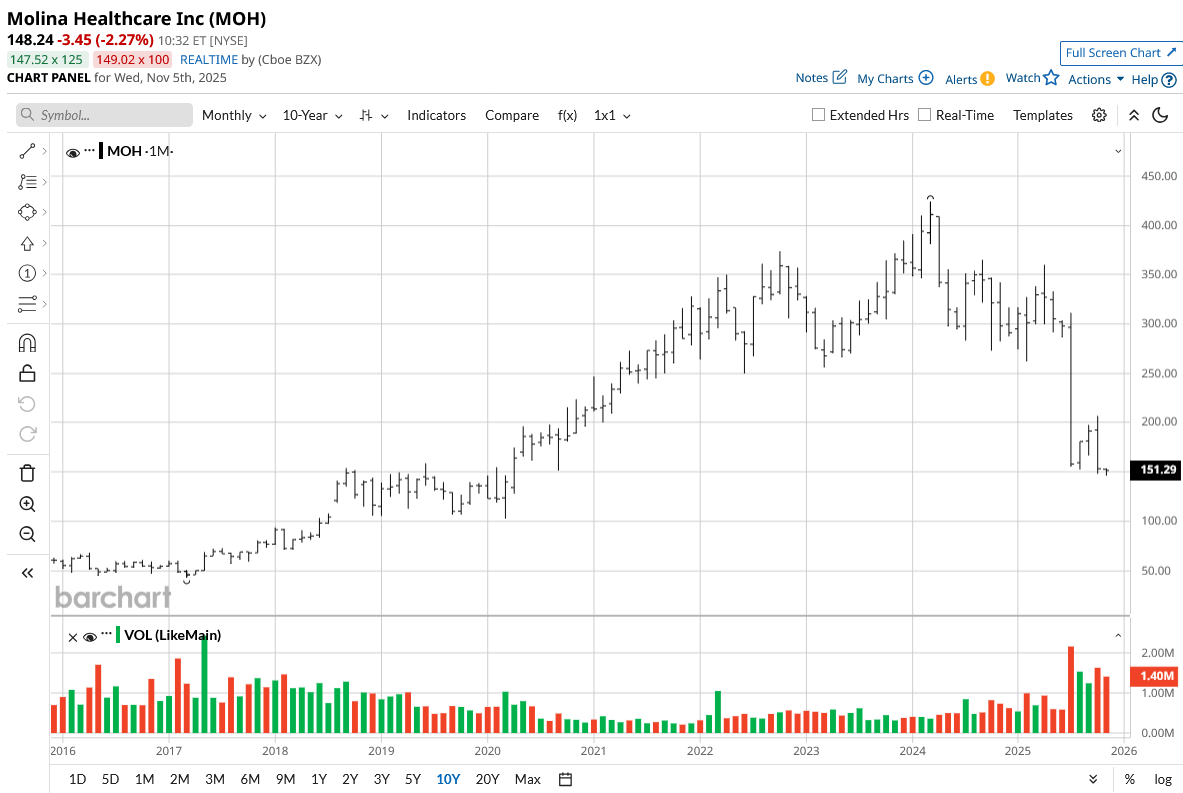The image size is (1183, 793).
Task: Expand the 1x1 grid layout dropdown
Action: 612,115
